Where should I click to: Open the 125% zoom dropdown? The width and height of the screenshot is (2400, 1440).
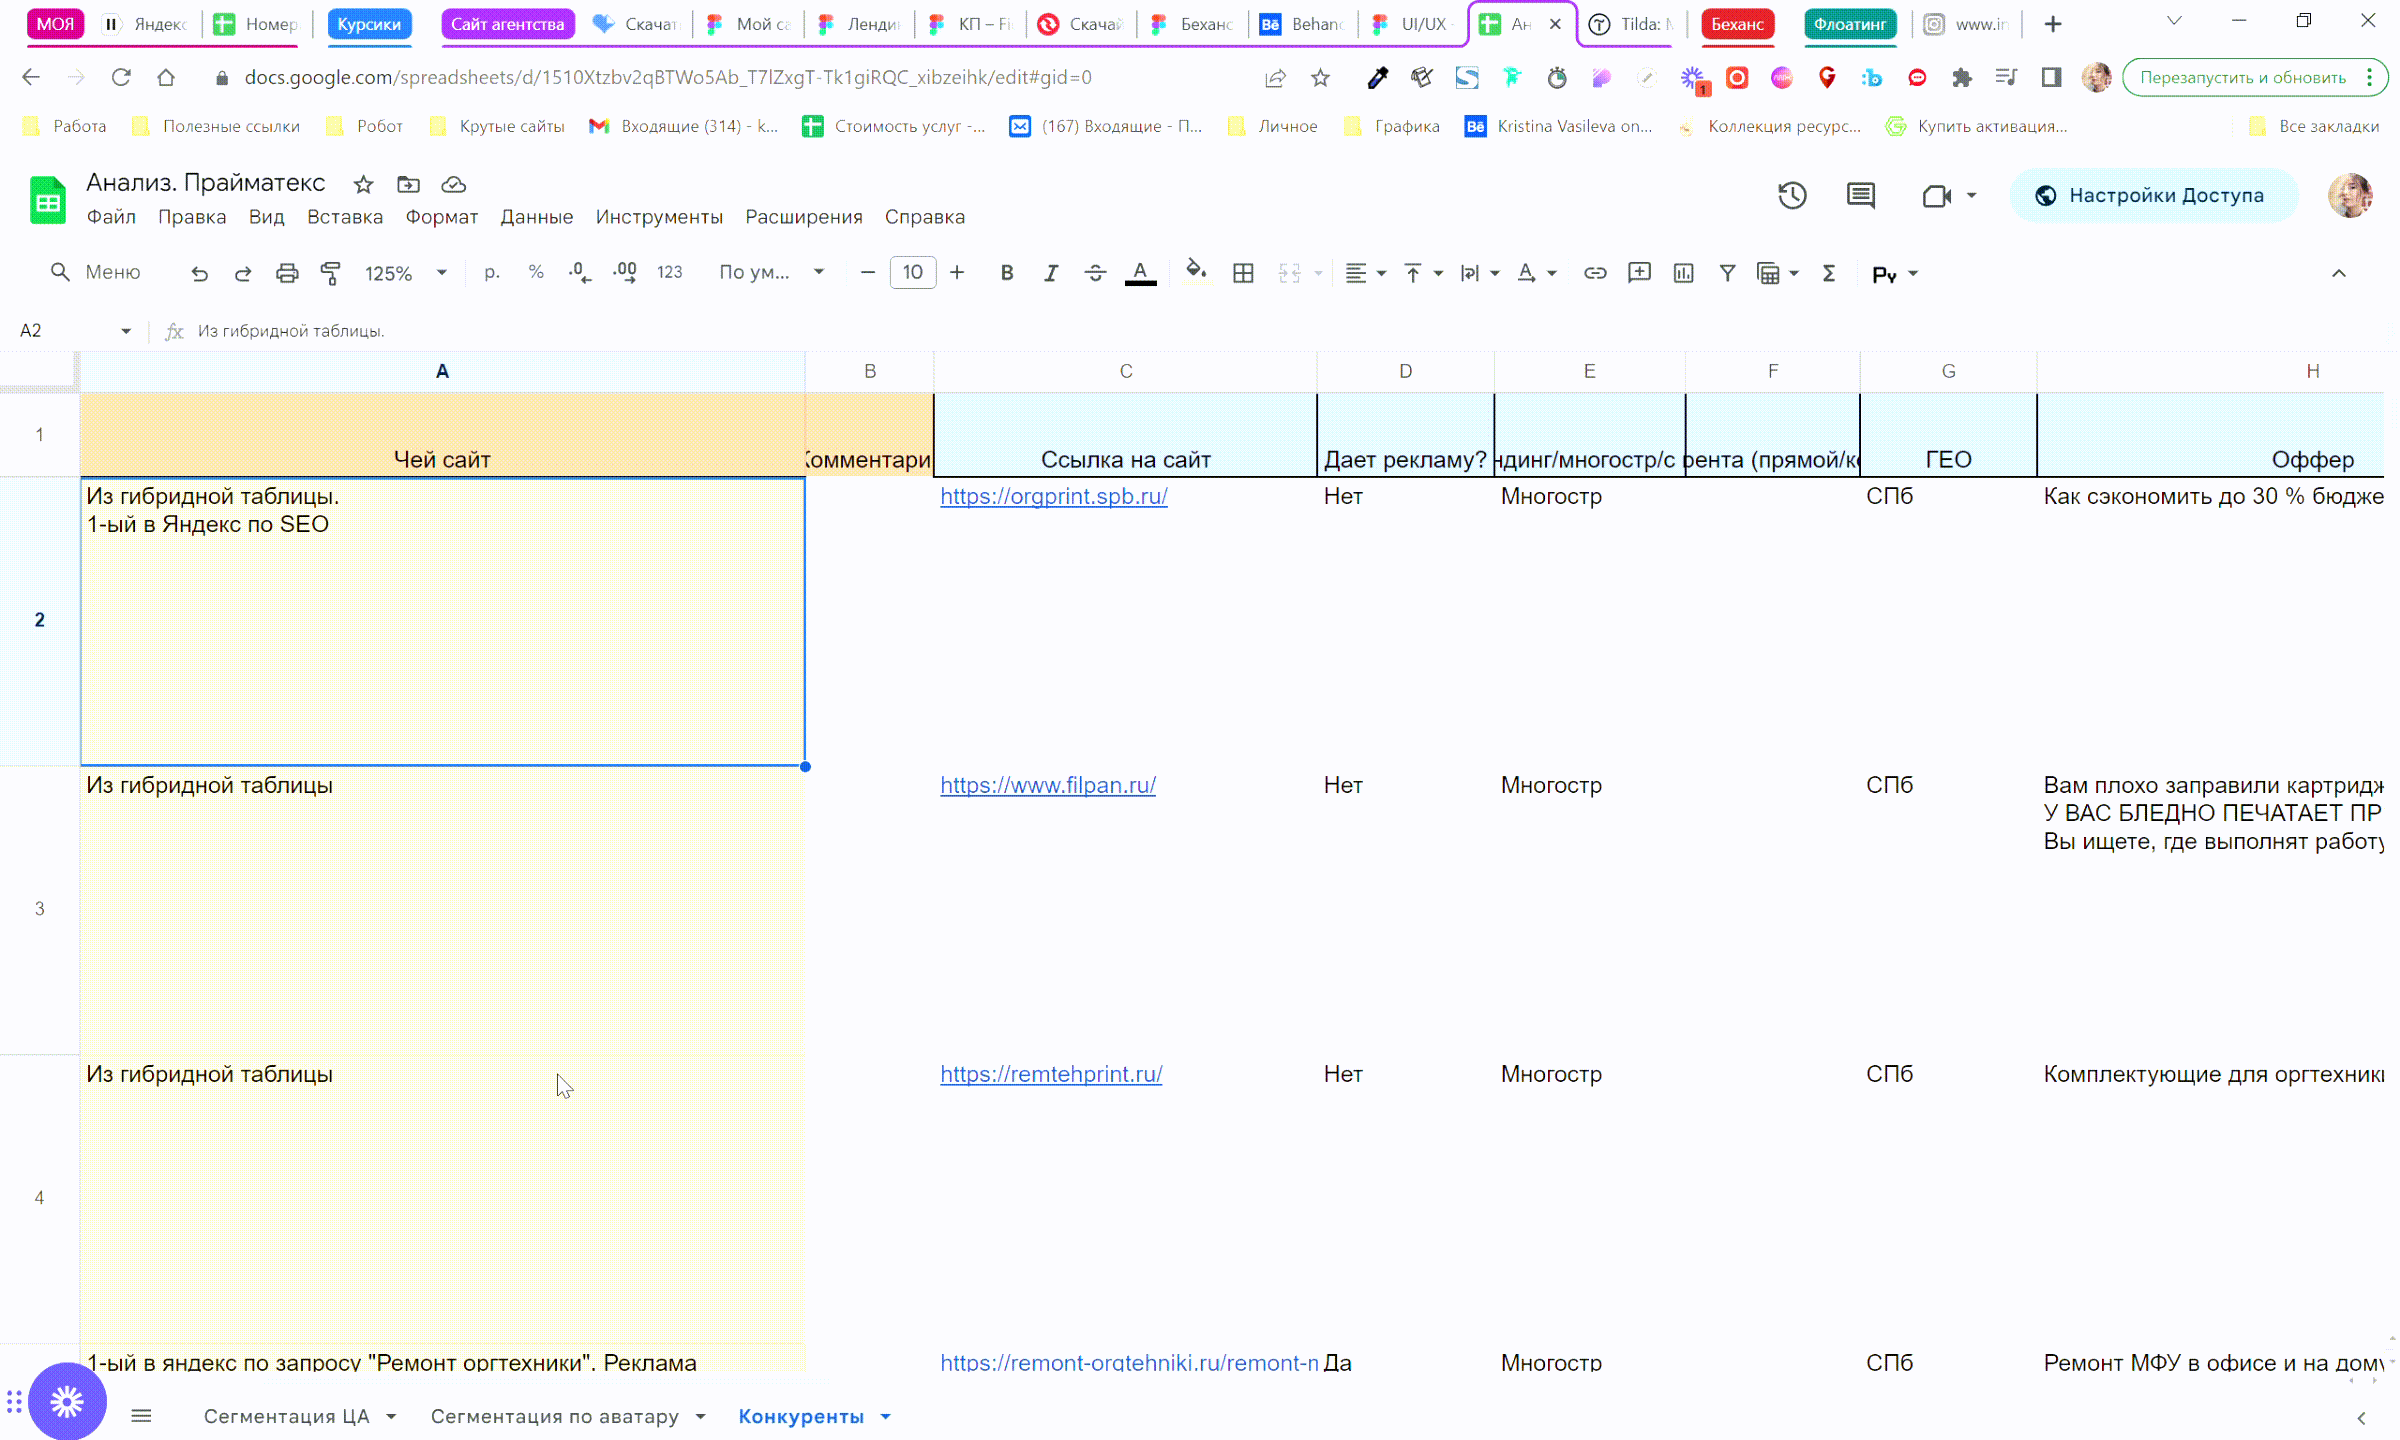405,273
